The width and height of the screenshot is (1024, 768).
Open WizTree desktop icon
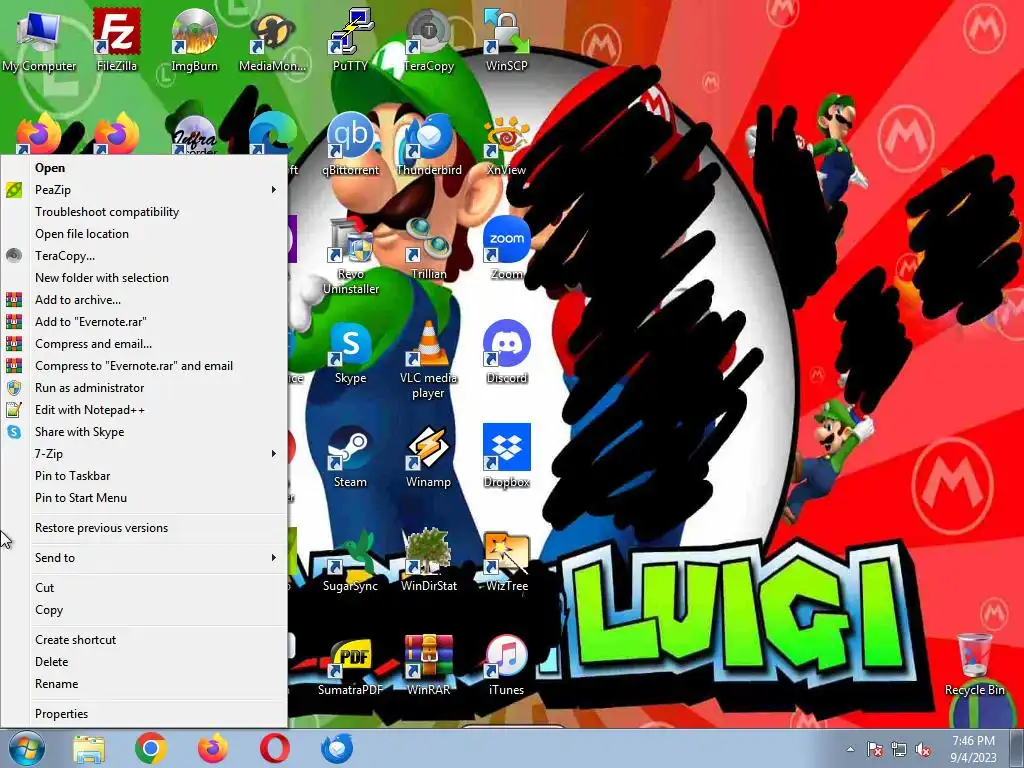[x=507, y=560]
